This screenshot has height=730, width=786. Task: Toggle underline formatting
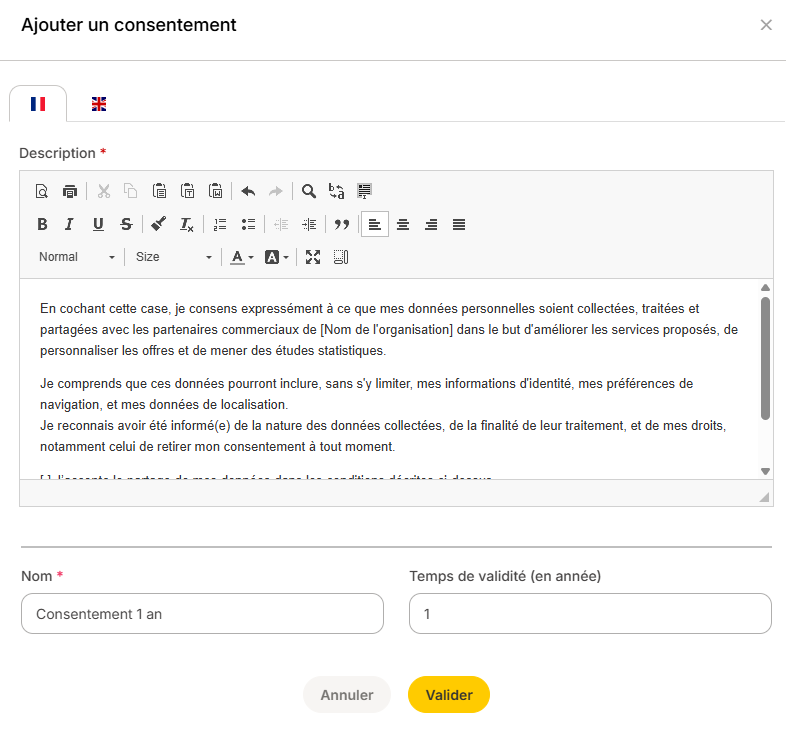point(98,224)
